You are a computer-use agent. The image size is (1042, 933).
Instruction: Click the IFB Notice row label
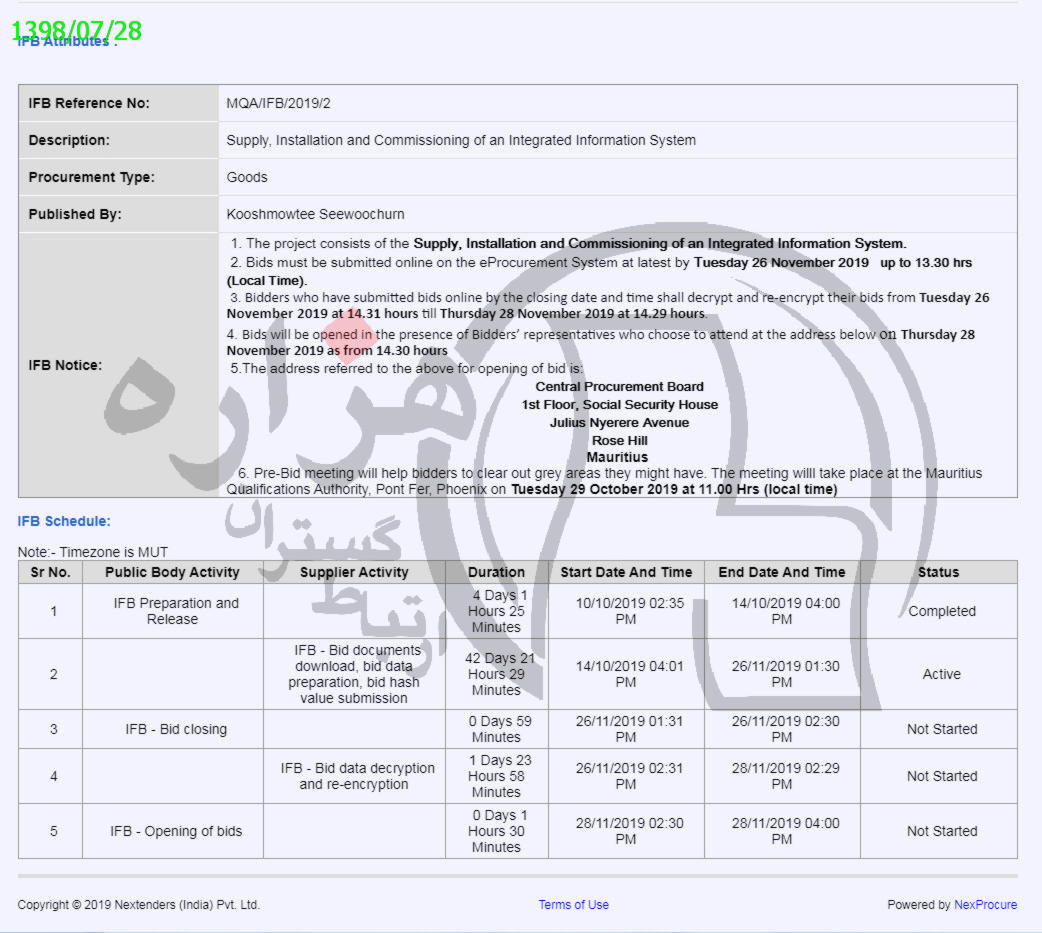click(x=65, y=365)
